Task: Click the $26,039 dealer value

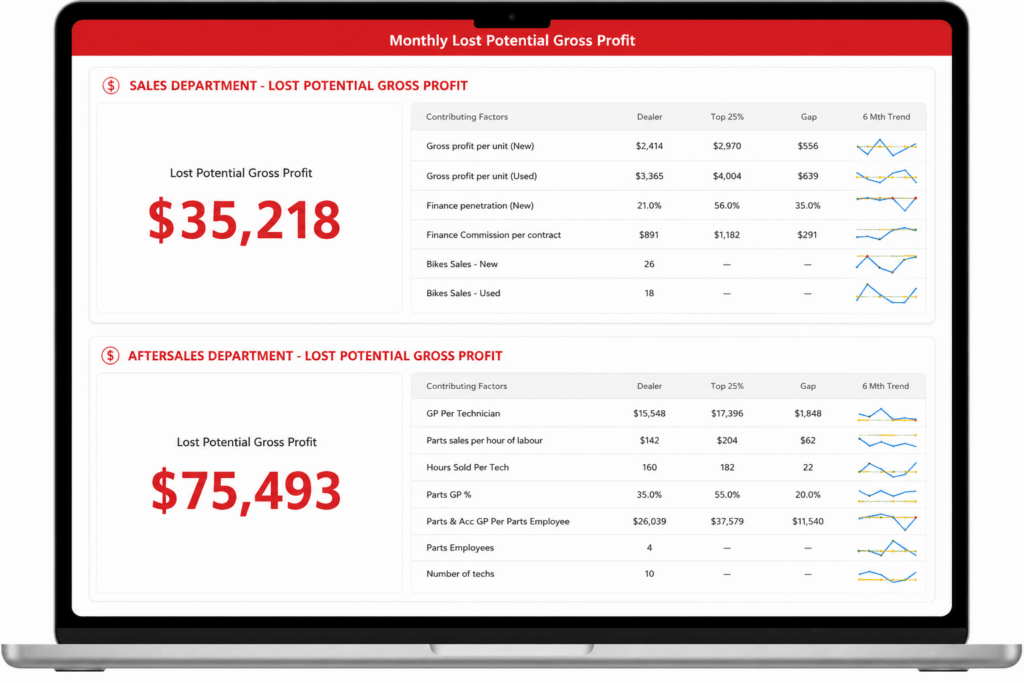Action: pyautogui.click(x=649, y=521)
